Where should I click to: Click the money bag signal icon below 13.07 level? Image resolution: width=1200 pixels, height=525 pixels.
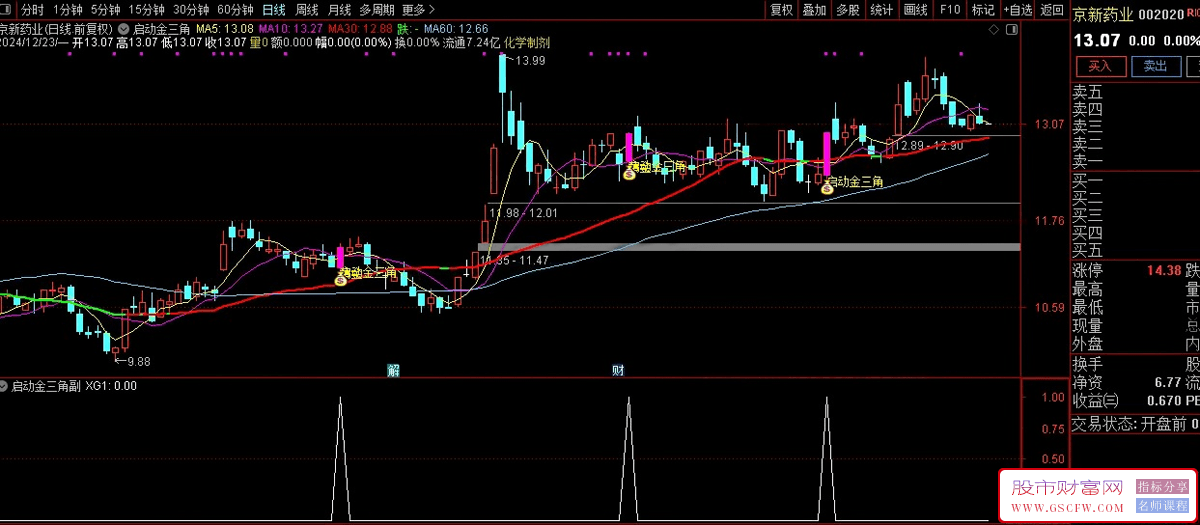click(629, 174)
